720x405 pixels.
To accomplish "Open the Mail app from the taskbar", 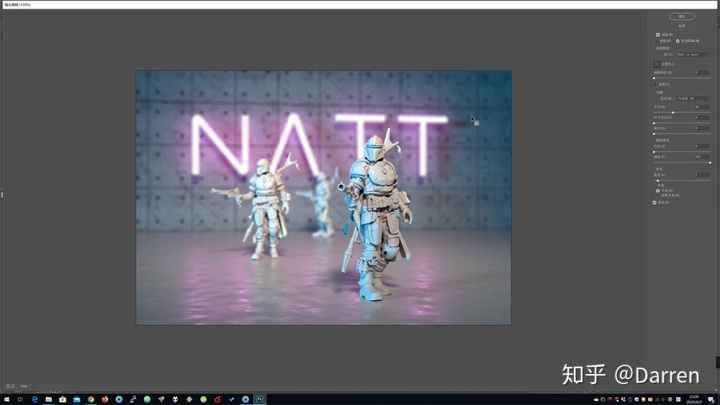I will pyautogui.click(x=77, y=399).
